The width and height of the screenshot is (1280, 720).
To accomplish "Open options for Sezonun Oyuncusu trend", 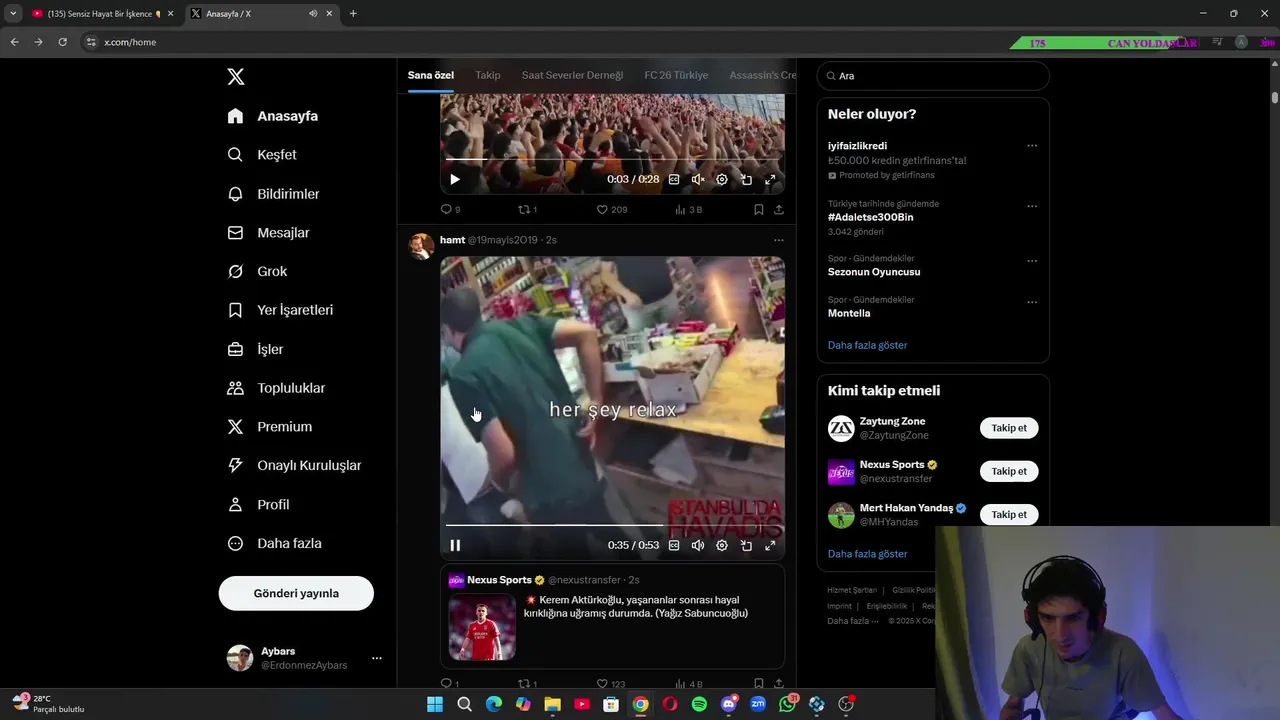I will (1032, 261).
